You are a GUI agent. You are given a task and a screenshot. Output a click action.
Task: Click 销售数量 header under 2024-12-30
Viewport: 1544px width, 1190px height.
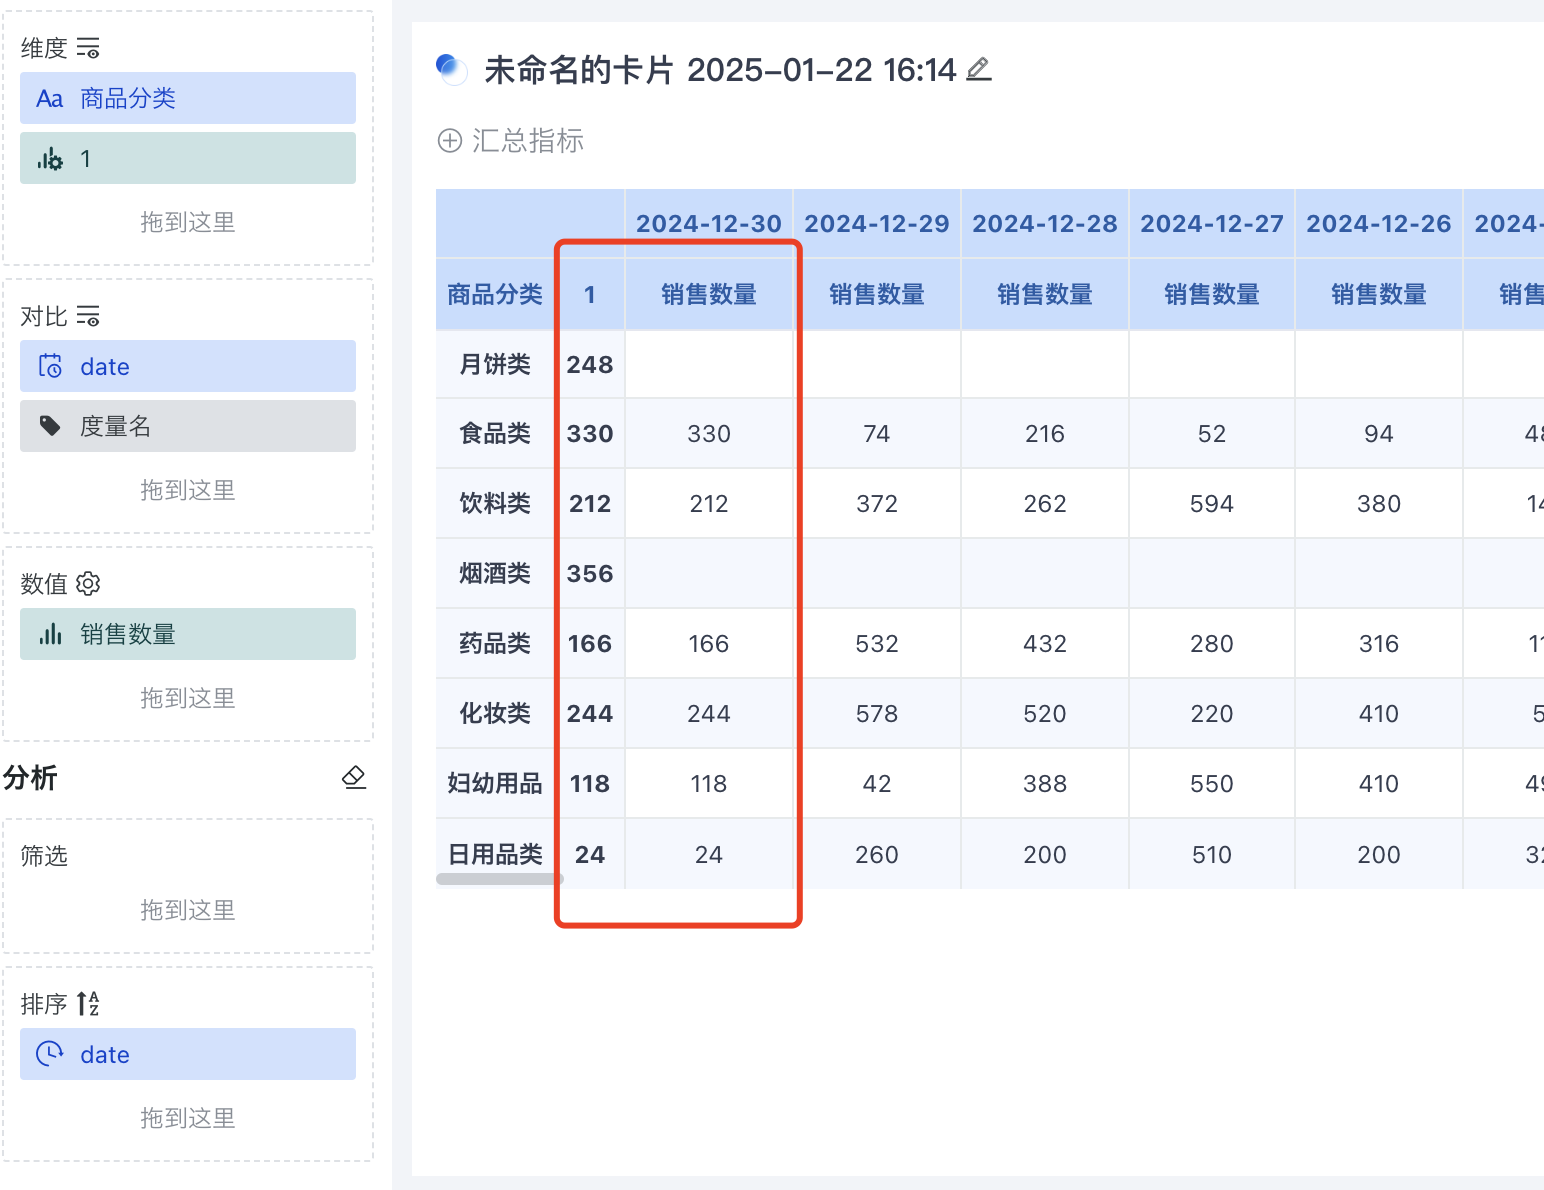(x=709, y=294)
